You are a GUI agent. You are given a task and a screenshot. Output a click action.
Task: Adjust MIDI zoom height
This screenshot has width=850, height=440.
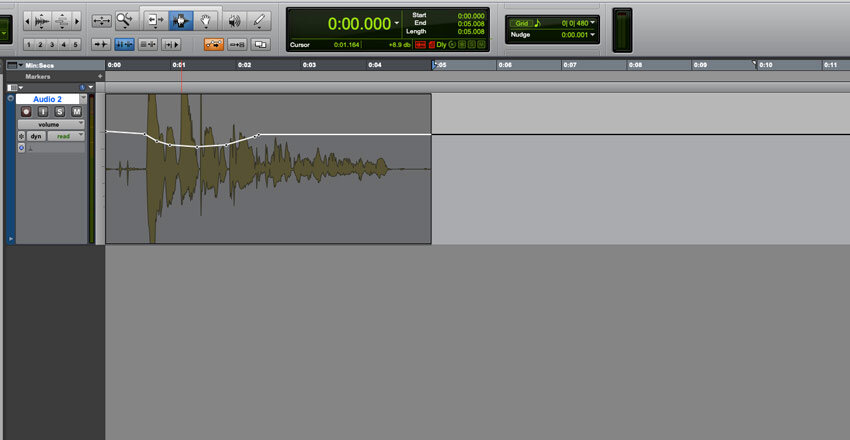click(x=62, y=22)
